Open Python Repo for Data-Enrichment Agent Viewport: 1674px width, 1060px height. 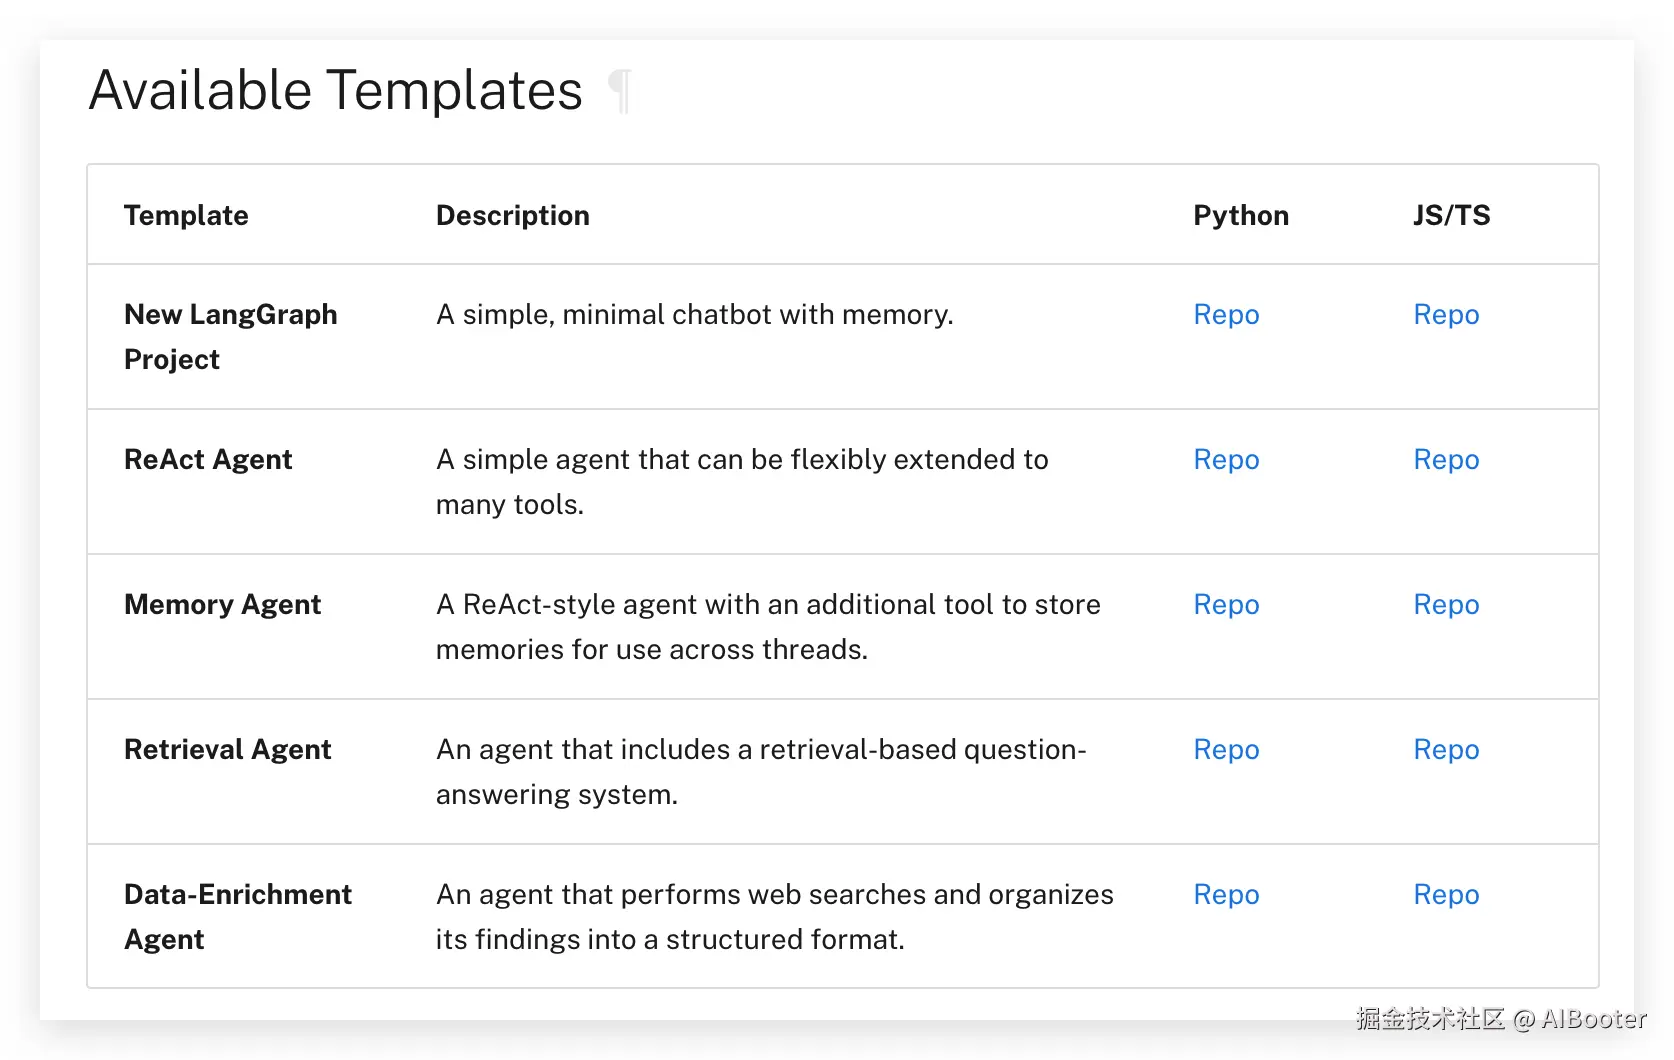(x=1226, y=895)
